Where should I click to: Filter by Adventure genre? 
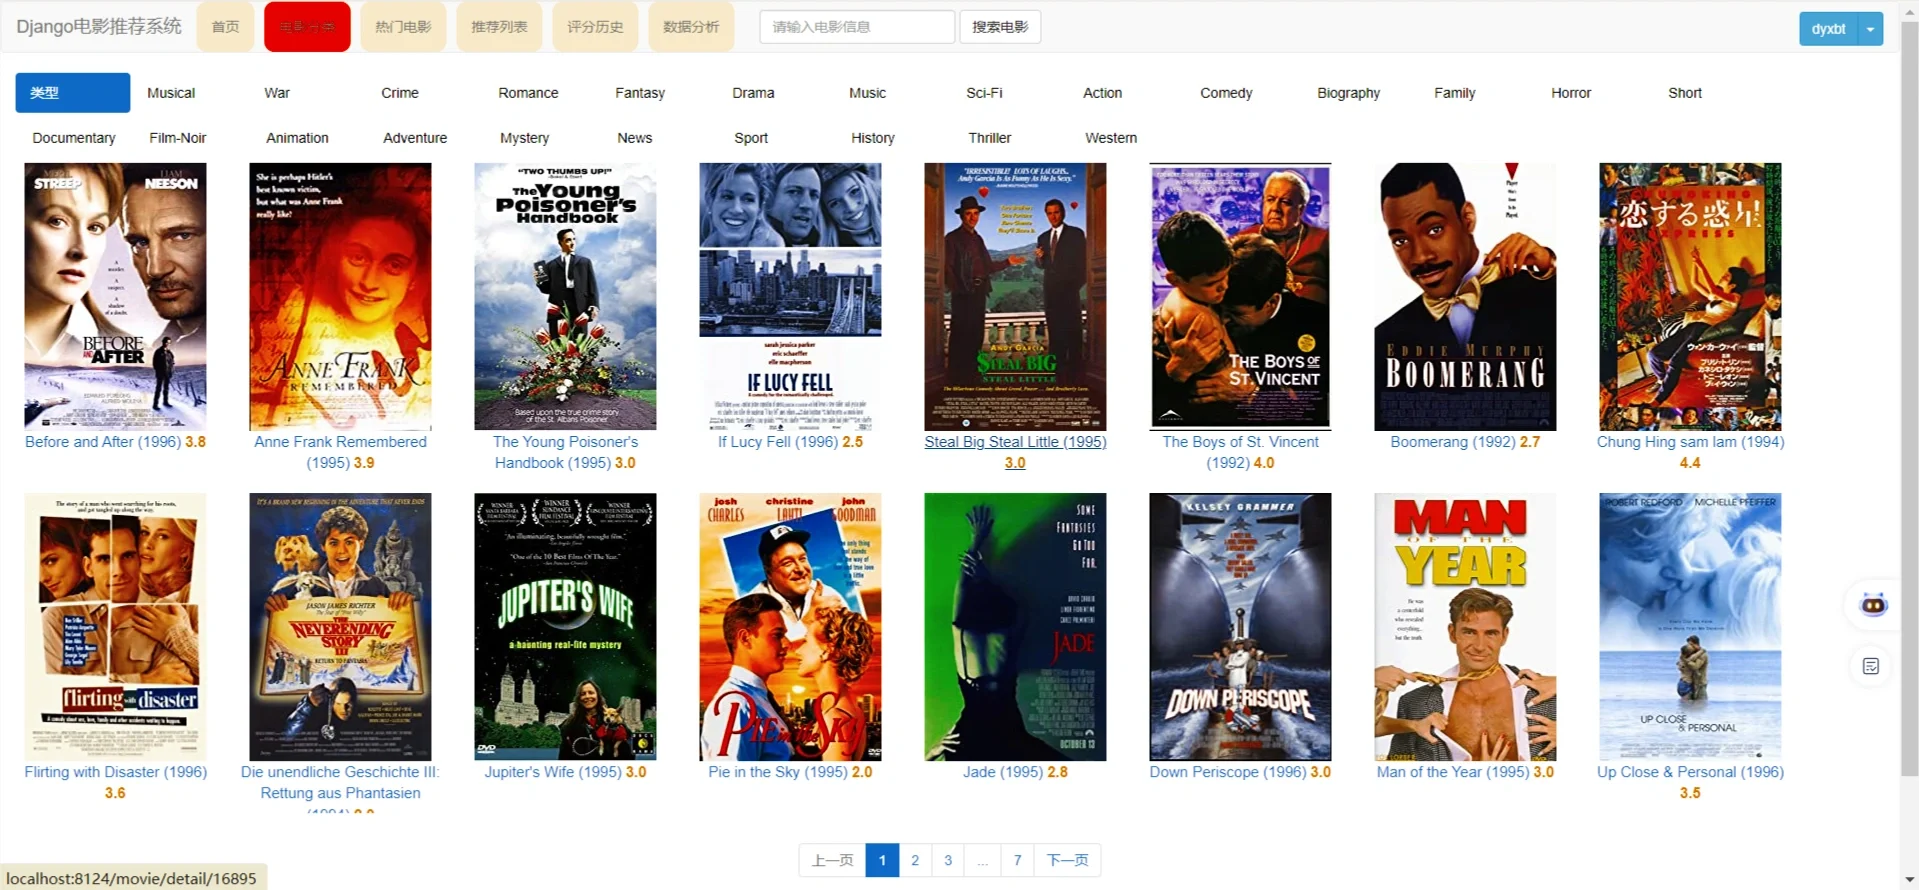(415, 138)
